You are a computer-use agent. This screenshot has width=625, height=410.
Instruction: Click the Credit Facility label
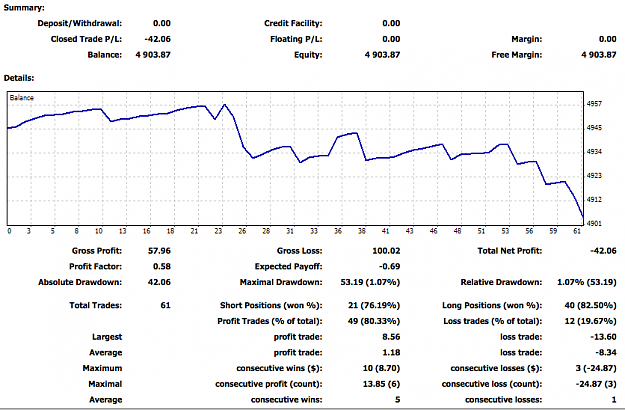tap(293, 24)
